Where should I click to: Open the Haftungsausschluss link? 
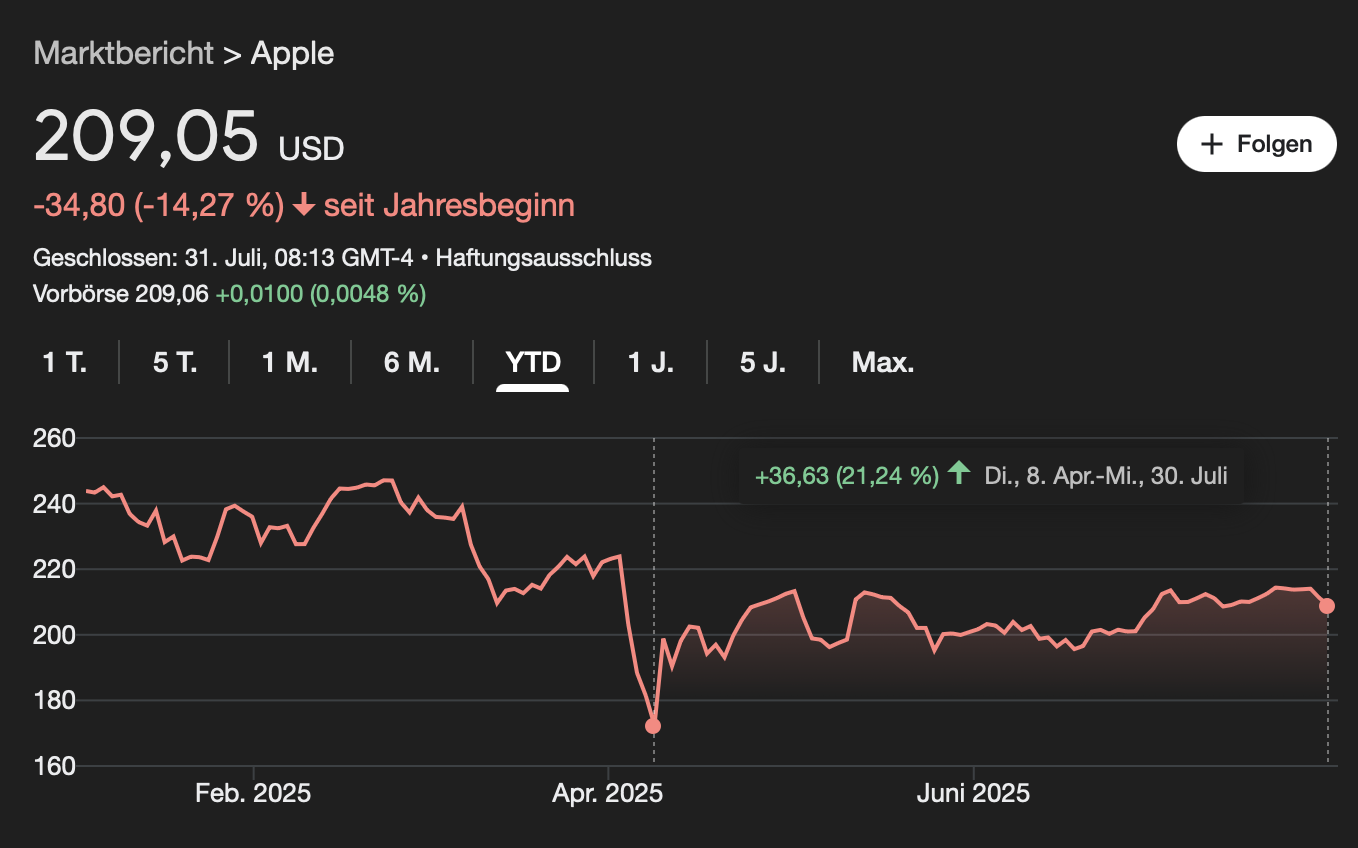[544, 258]
